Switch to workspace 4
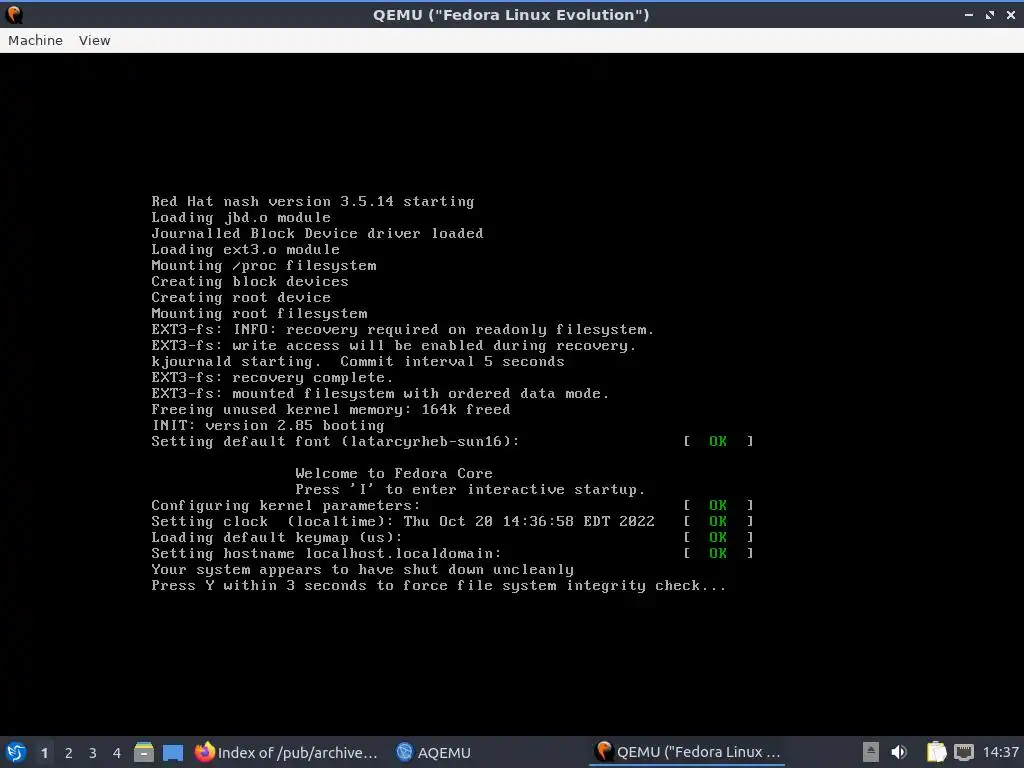This screenshot has width=1024, height=768. 117,753
